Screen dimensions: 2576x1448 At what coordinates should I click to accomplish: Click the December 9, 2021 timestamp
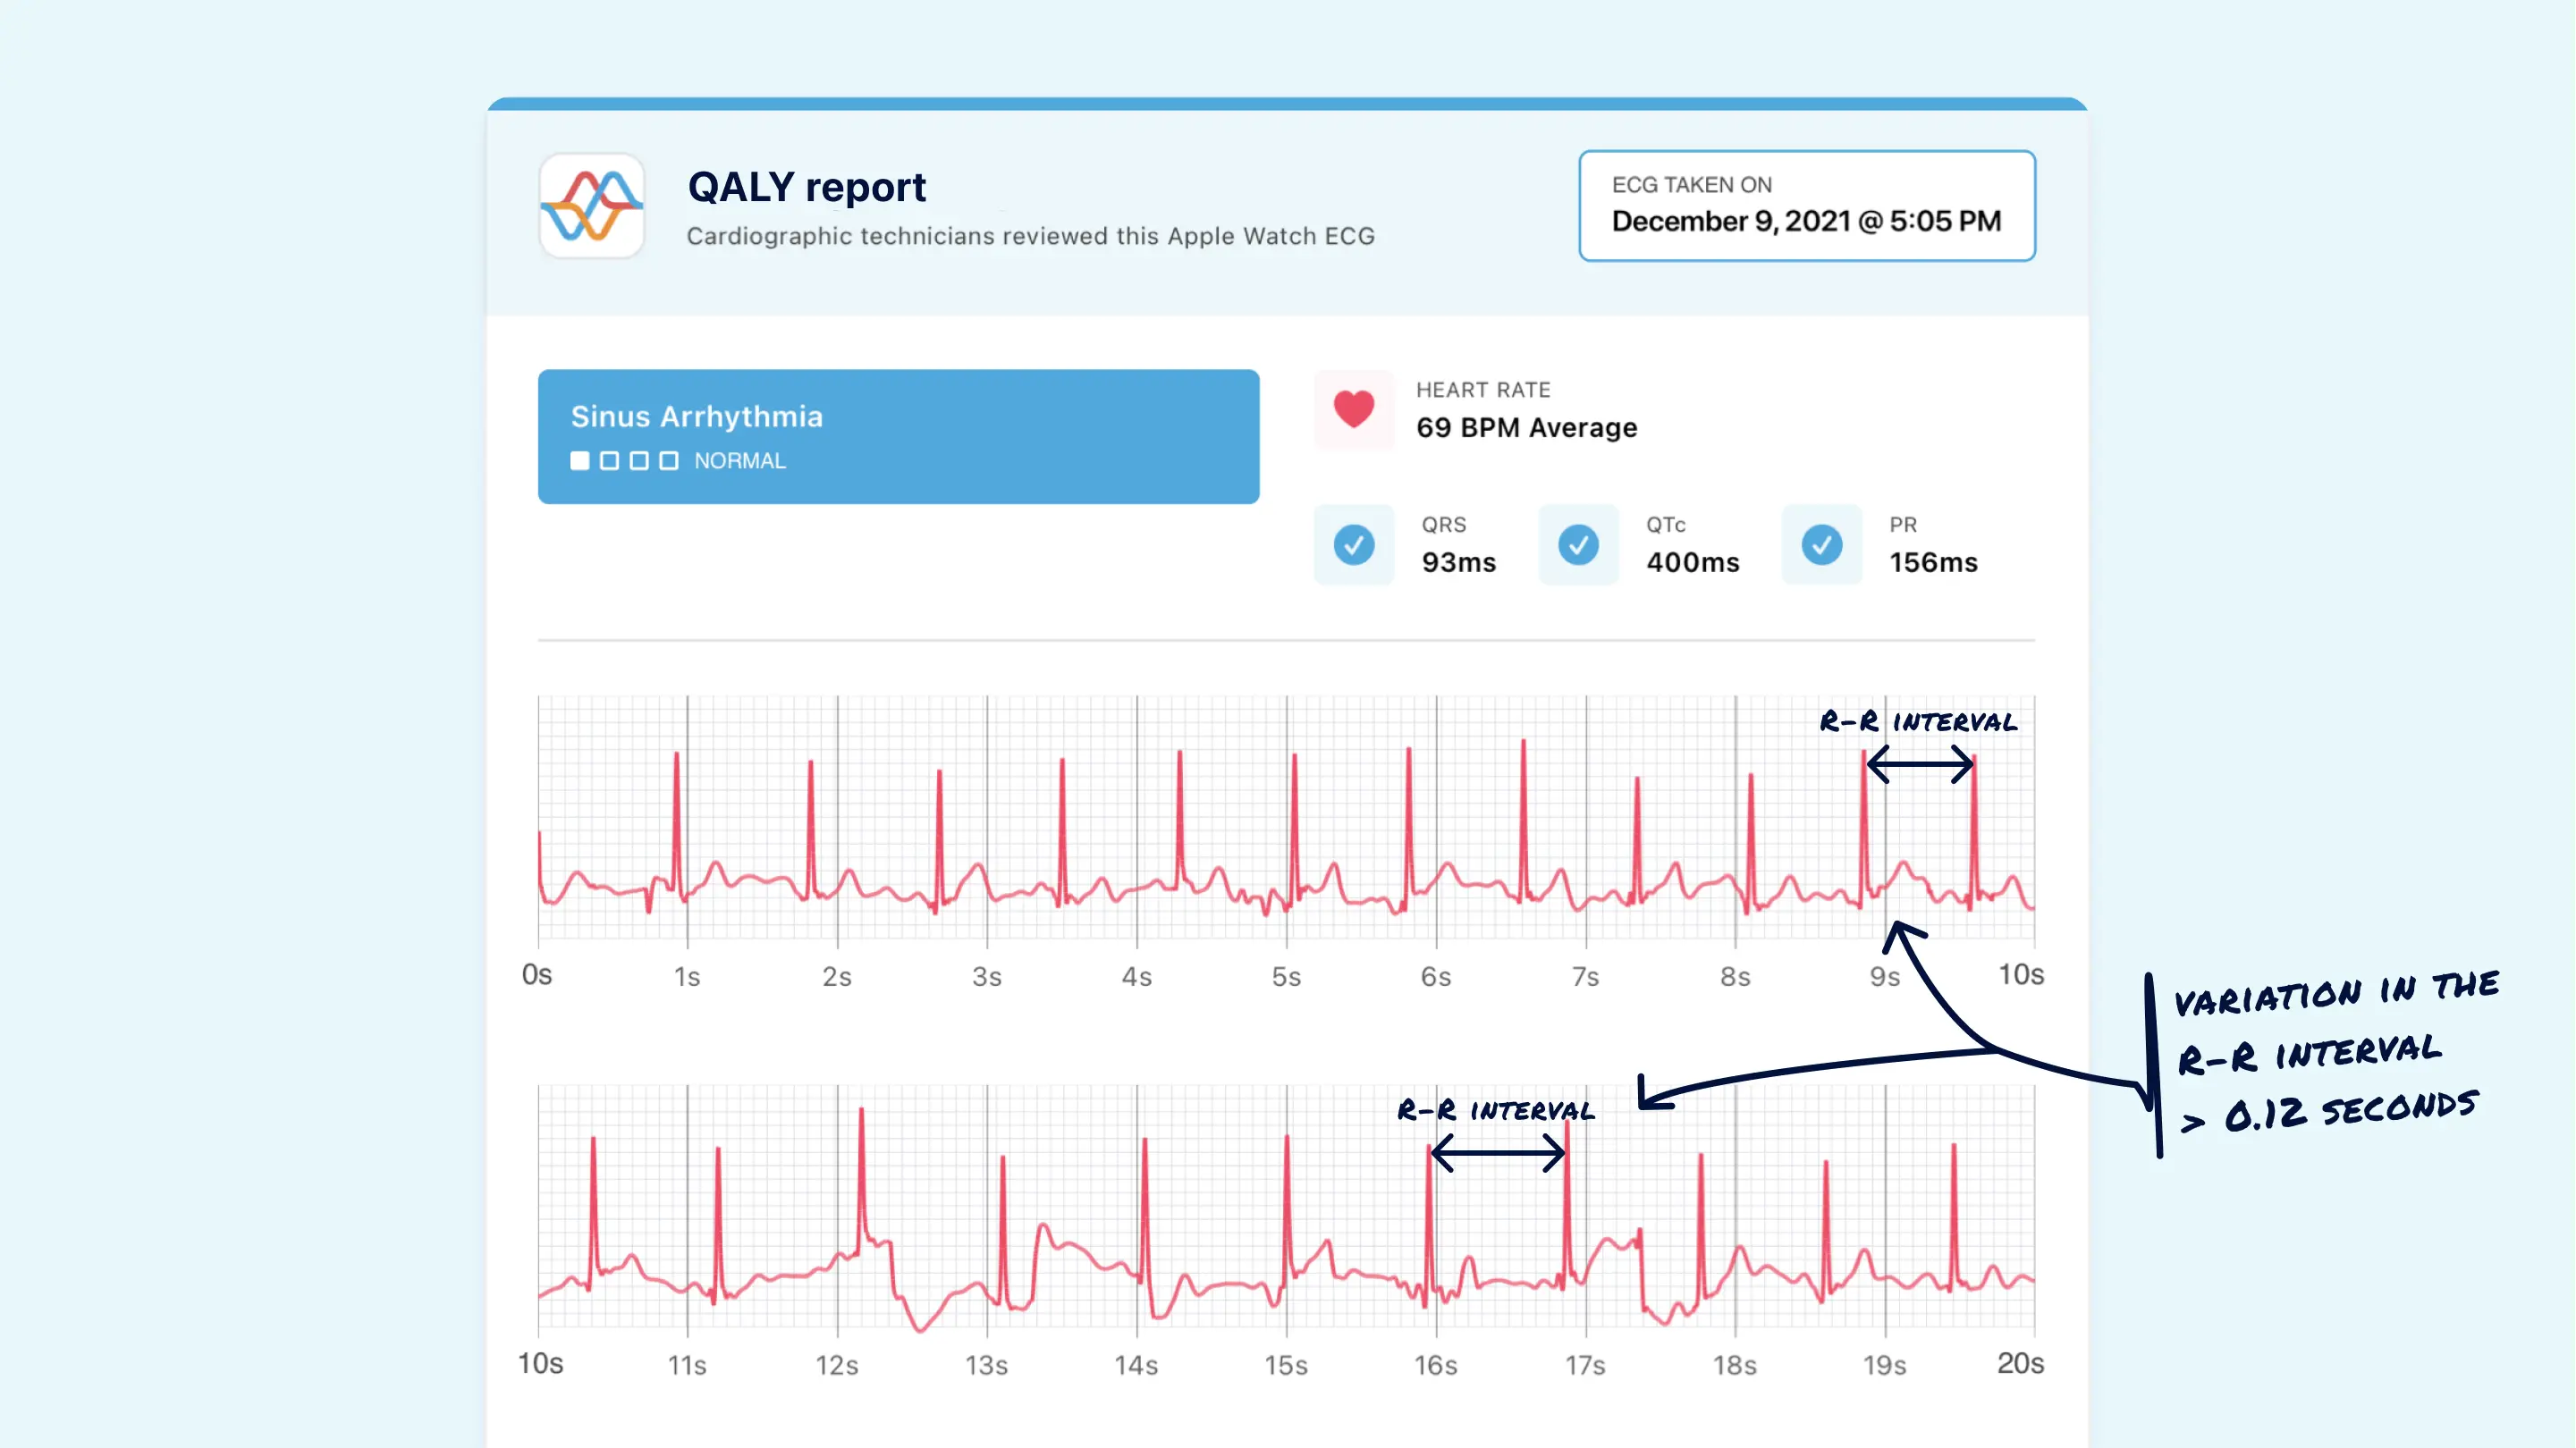1804,221
